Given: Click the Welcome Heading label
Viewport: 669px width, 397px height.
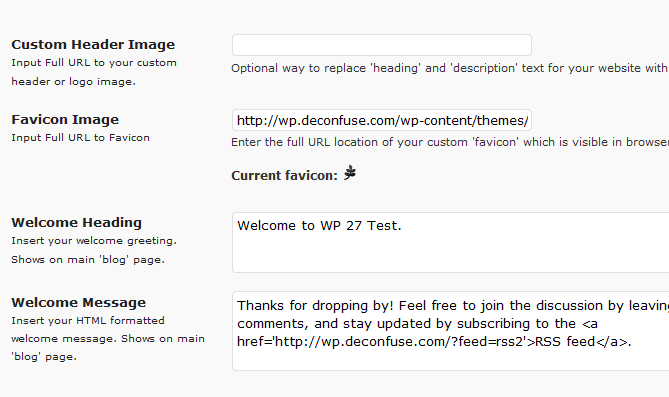Looking at the screenshot, I should tap(76, 222).
